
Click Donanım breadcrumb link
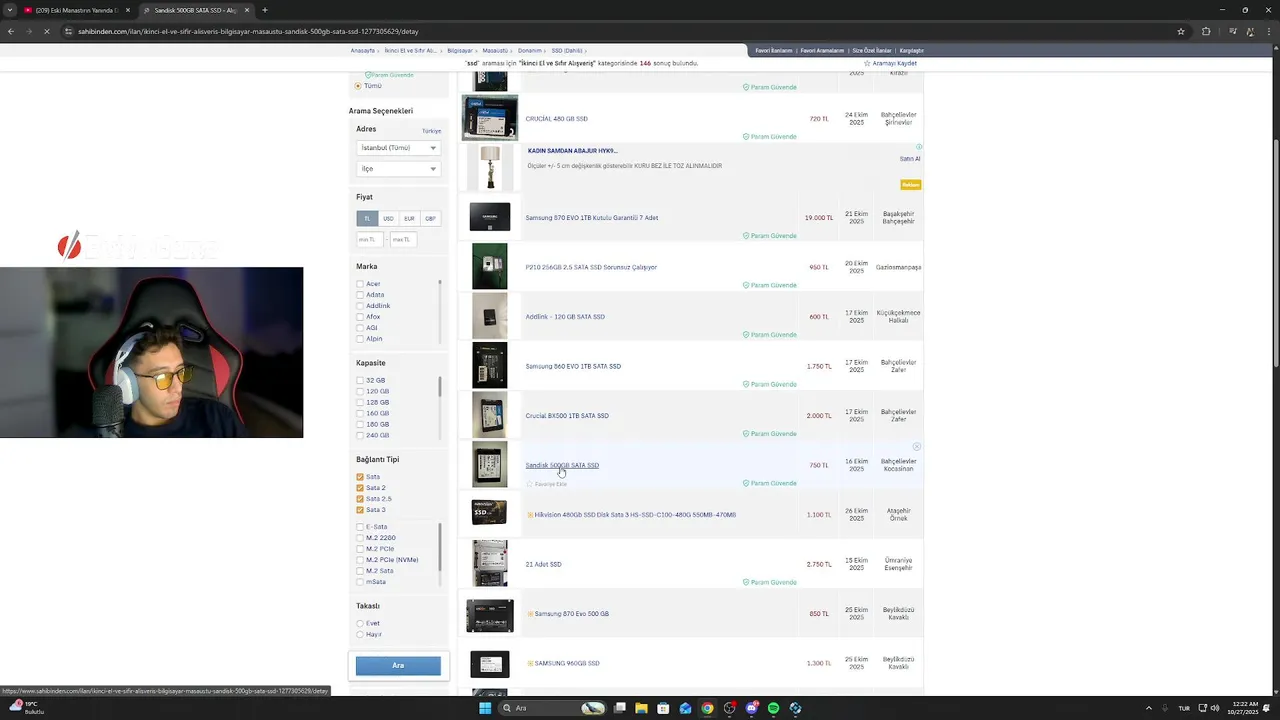pos(529,50)
